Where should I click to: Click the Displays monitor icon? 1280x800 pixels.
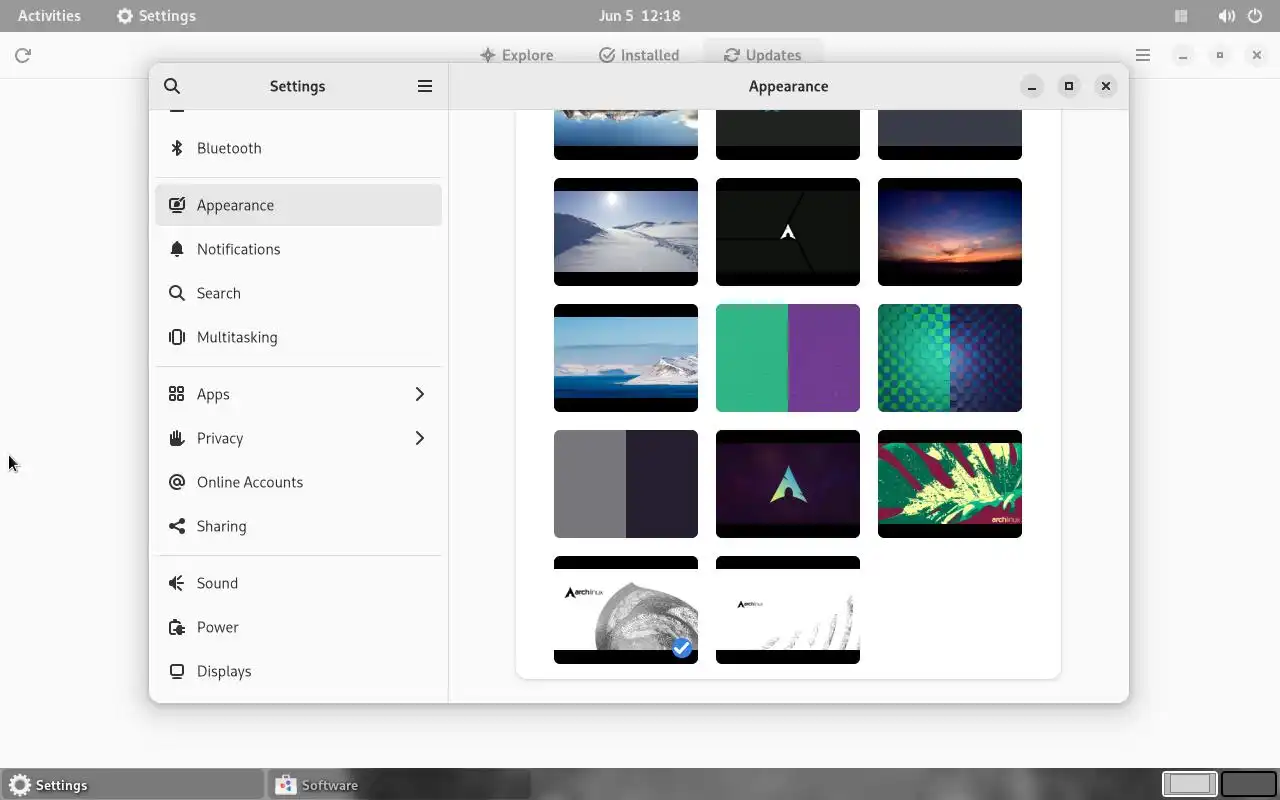pos(177,671)
